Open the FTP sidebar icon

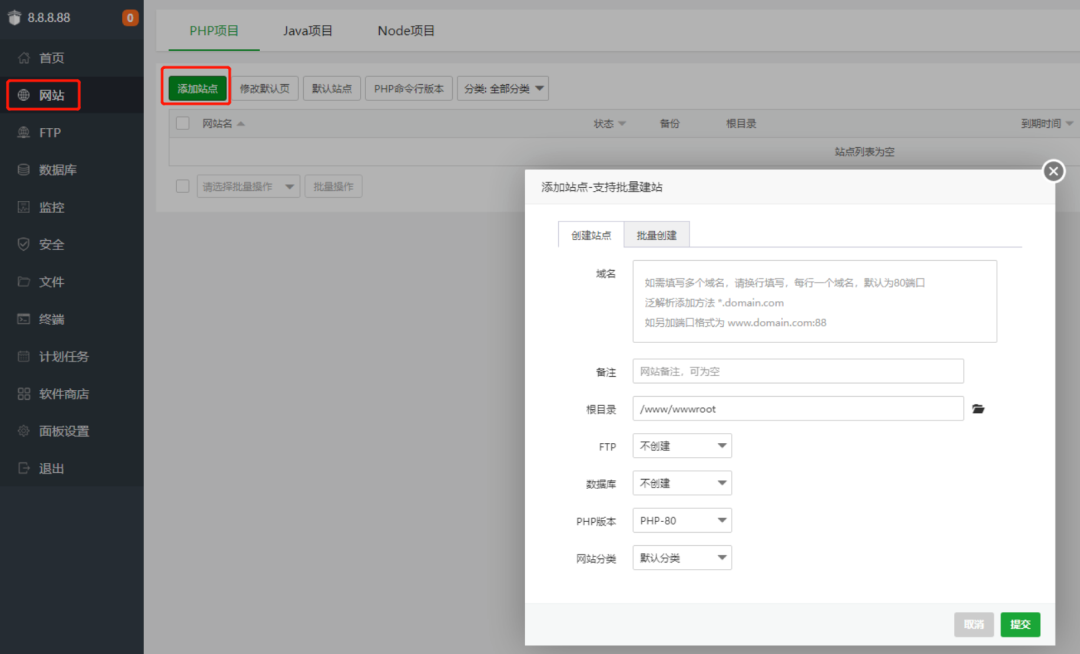[x=24, y=133]
